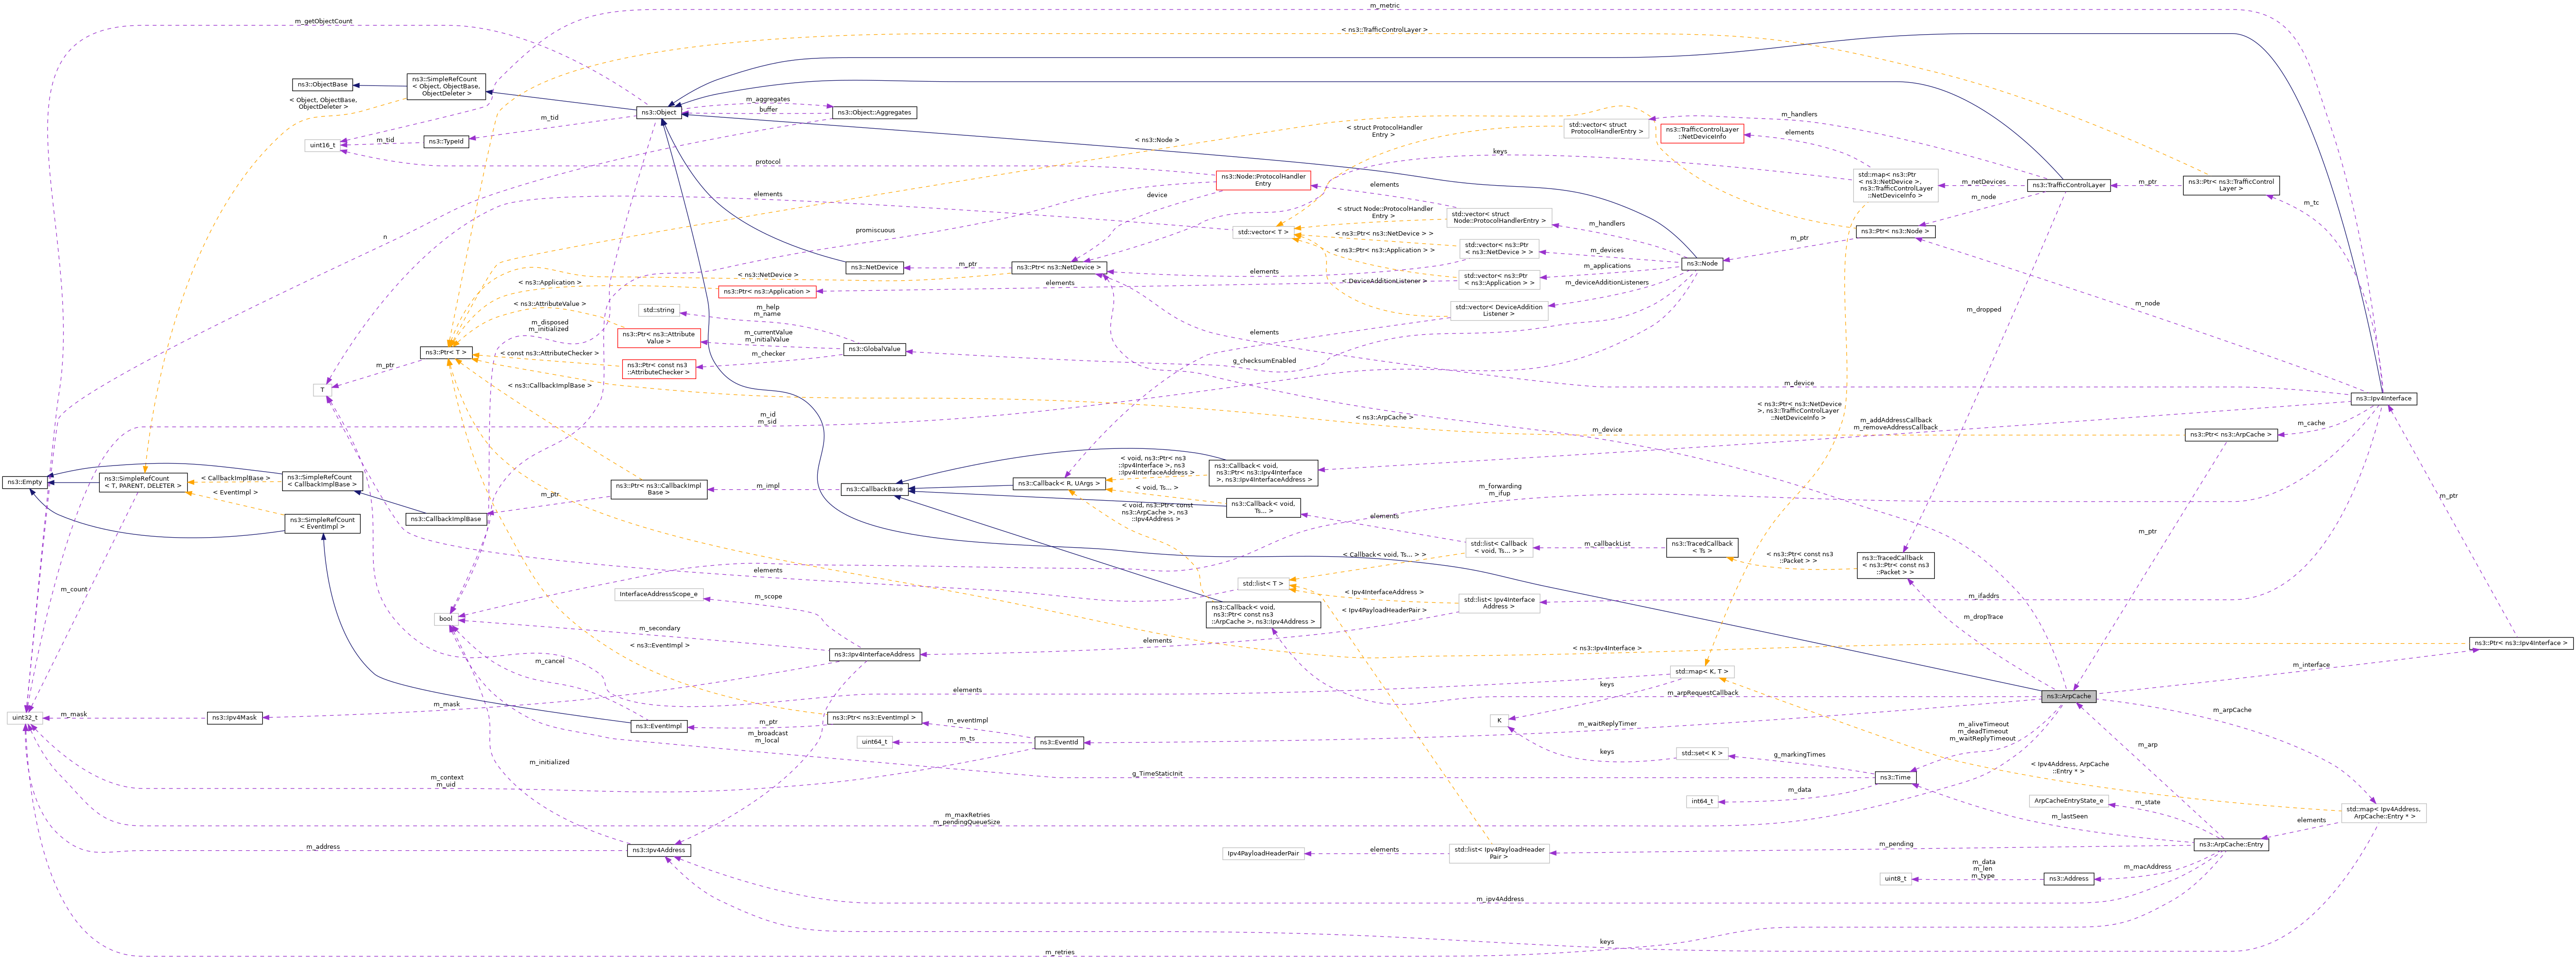Select ns3::SimpleRefCount< T, PARENT, DELETER > node
The height and width of the screenshot is (959, 2576).
(143, 482)
